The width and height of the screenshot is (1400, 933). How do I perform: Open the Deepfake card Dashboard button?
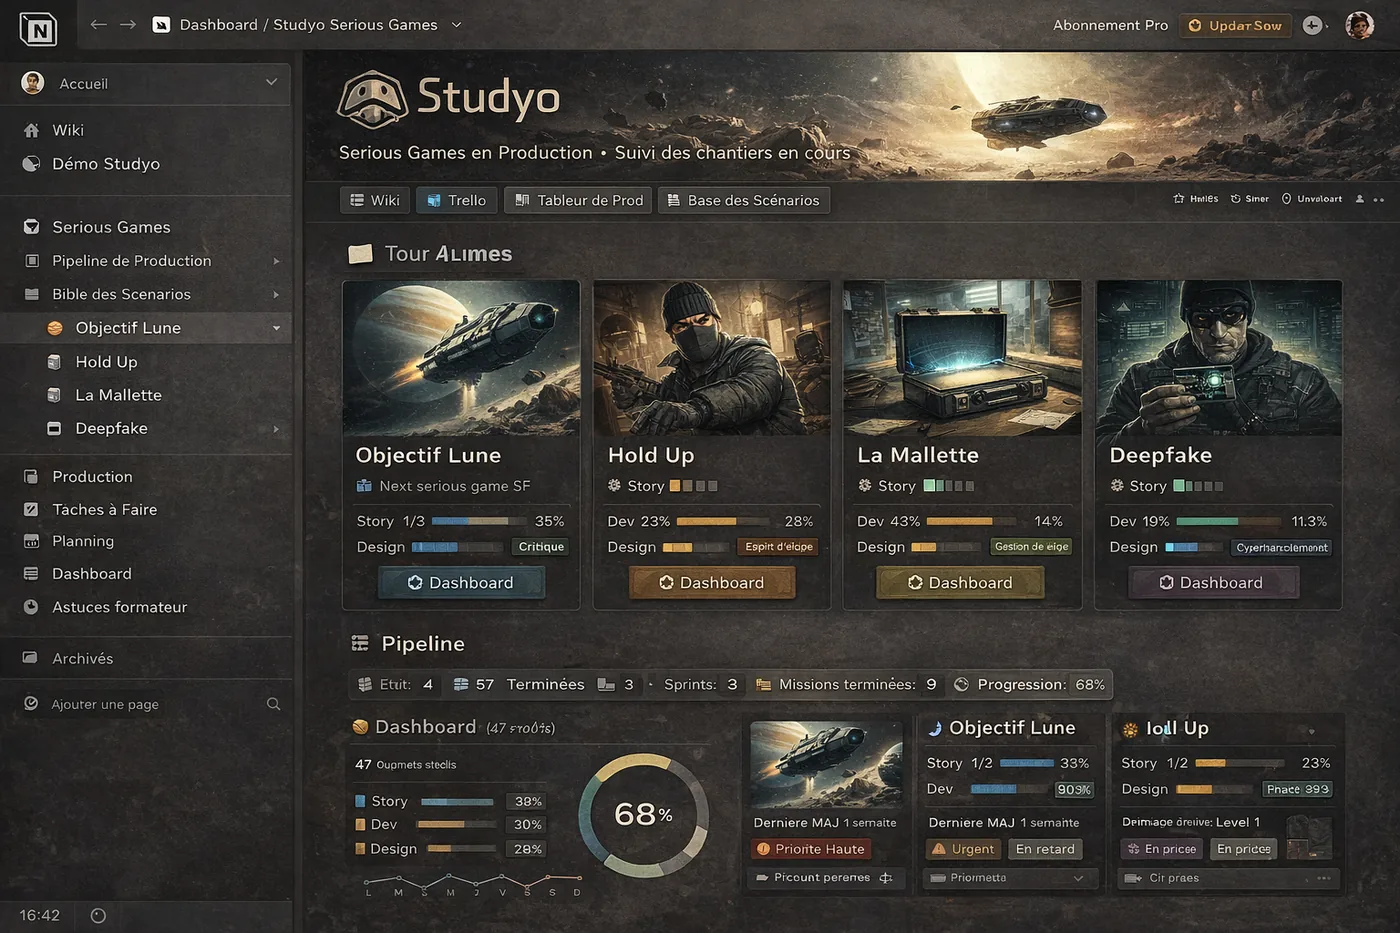(1212, 582)
